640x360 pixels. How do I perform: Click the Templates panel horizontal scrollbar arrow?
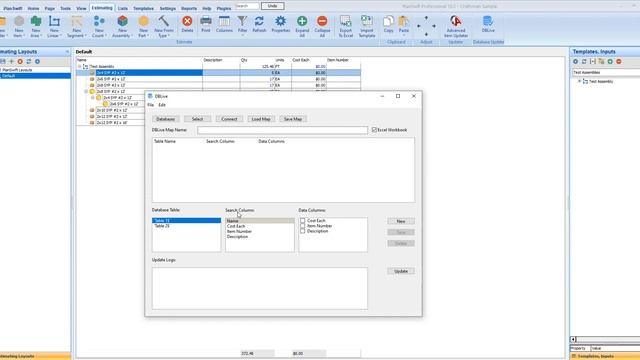573,339
